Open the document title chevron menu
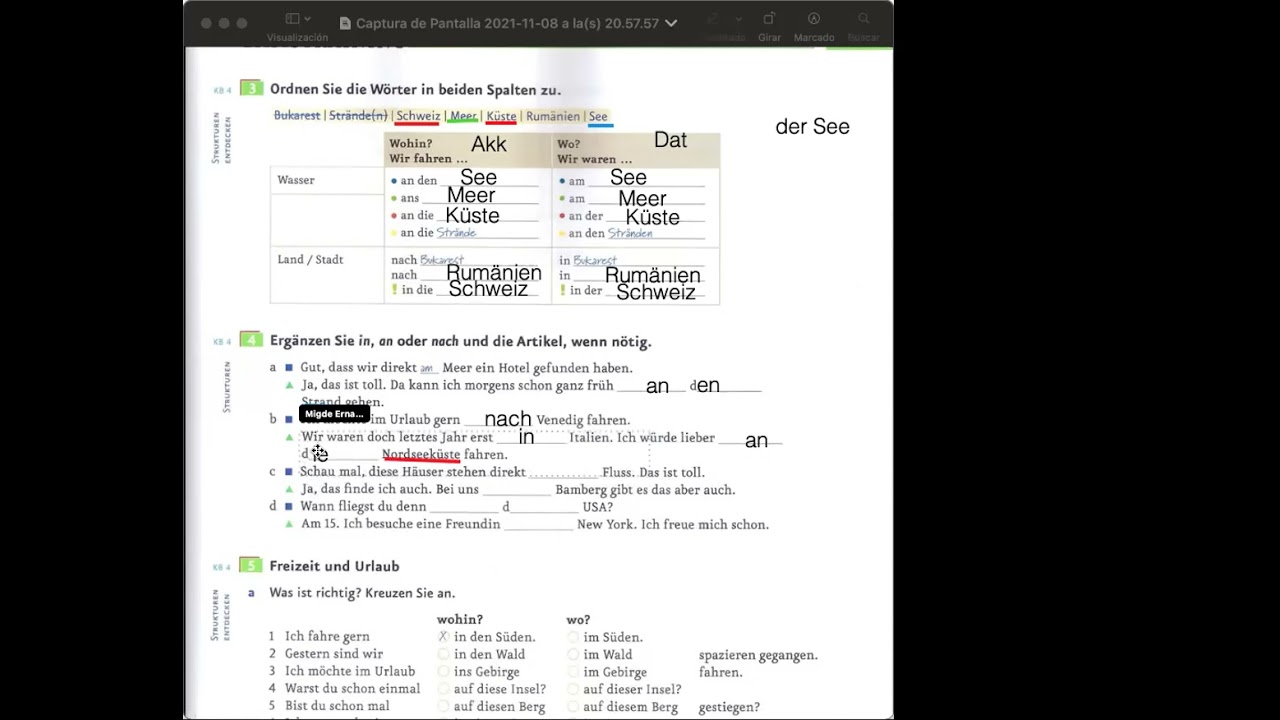 tap(671, 23)
